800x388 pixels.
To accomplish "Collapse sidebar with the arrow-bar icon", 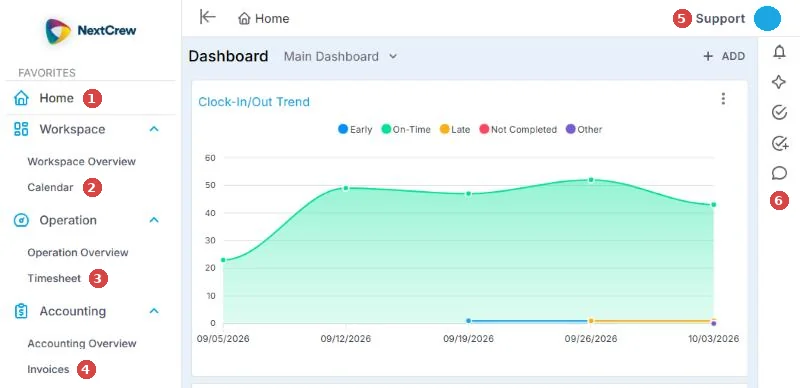I will 207,17.
